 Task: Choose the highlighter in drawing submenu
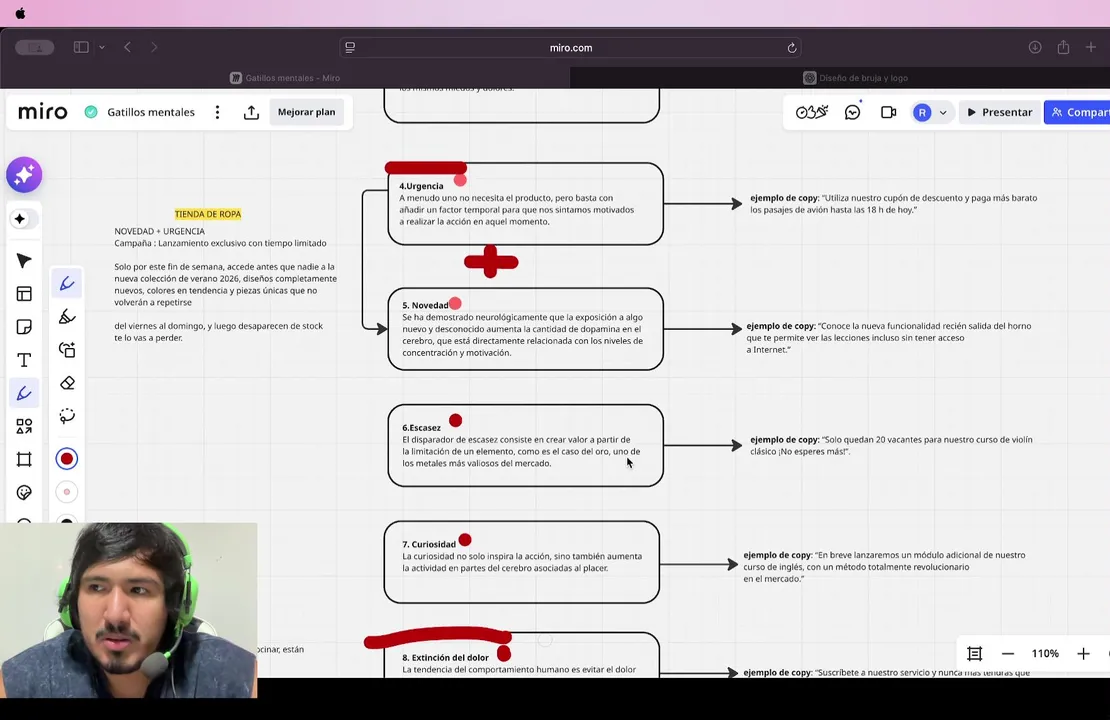(67, 316)
